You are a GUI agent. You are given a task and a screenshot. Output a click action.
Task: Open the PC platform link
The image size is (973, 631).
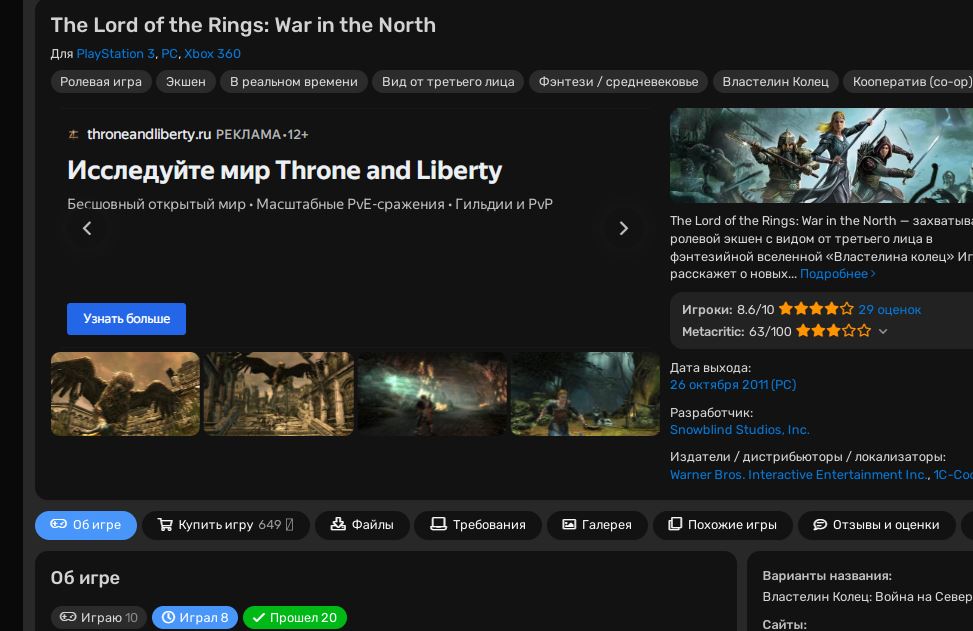pos(169,54)
